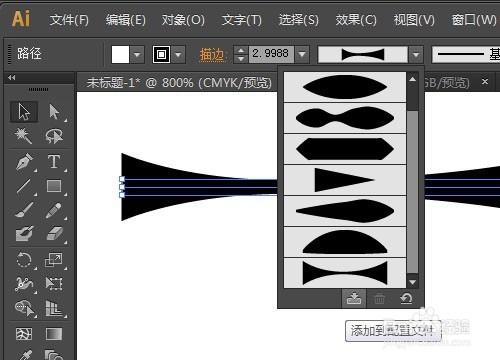500x360 pixels.
Task: Choose the hexagonal bar width profile
Action: [345, 149]
